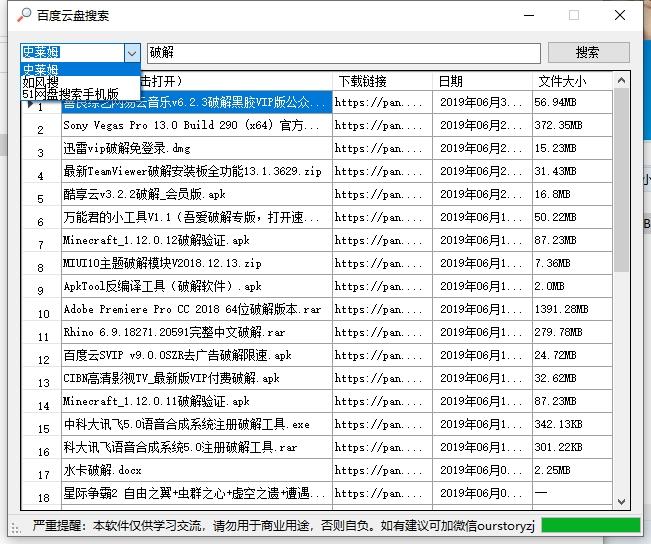Viewport: 651px width, 544px height.
Task: Click the keyword input field containing 破解
Action: click(344, 53)
